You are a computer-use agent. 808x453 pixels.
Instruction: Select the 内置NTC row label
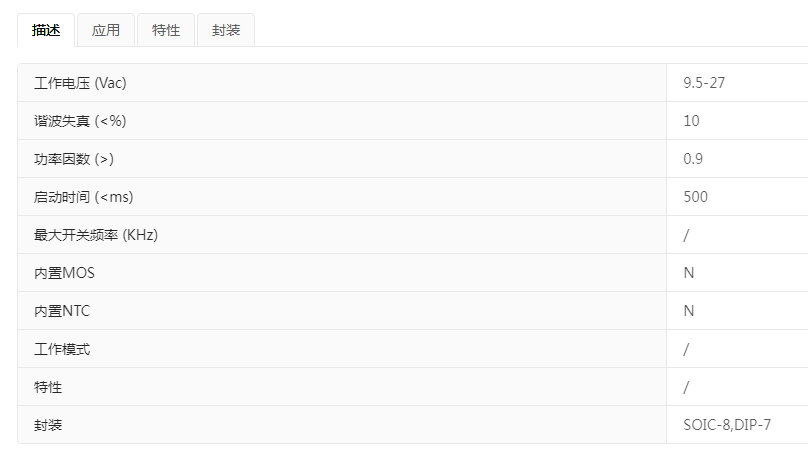coord(62,311)
